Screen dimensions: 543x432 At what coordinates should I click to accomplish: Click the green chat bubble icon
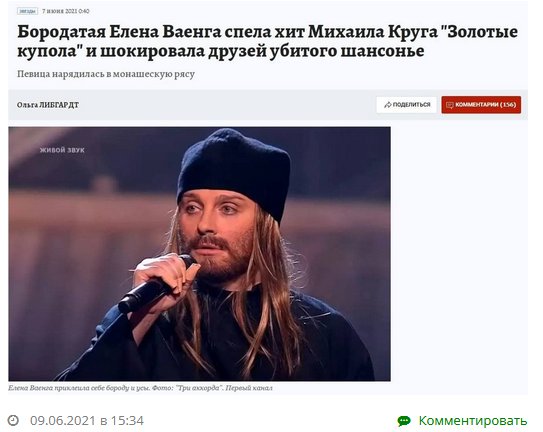pyautogui.click(x=404, y=421)
